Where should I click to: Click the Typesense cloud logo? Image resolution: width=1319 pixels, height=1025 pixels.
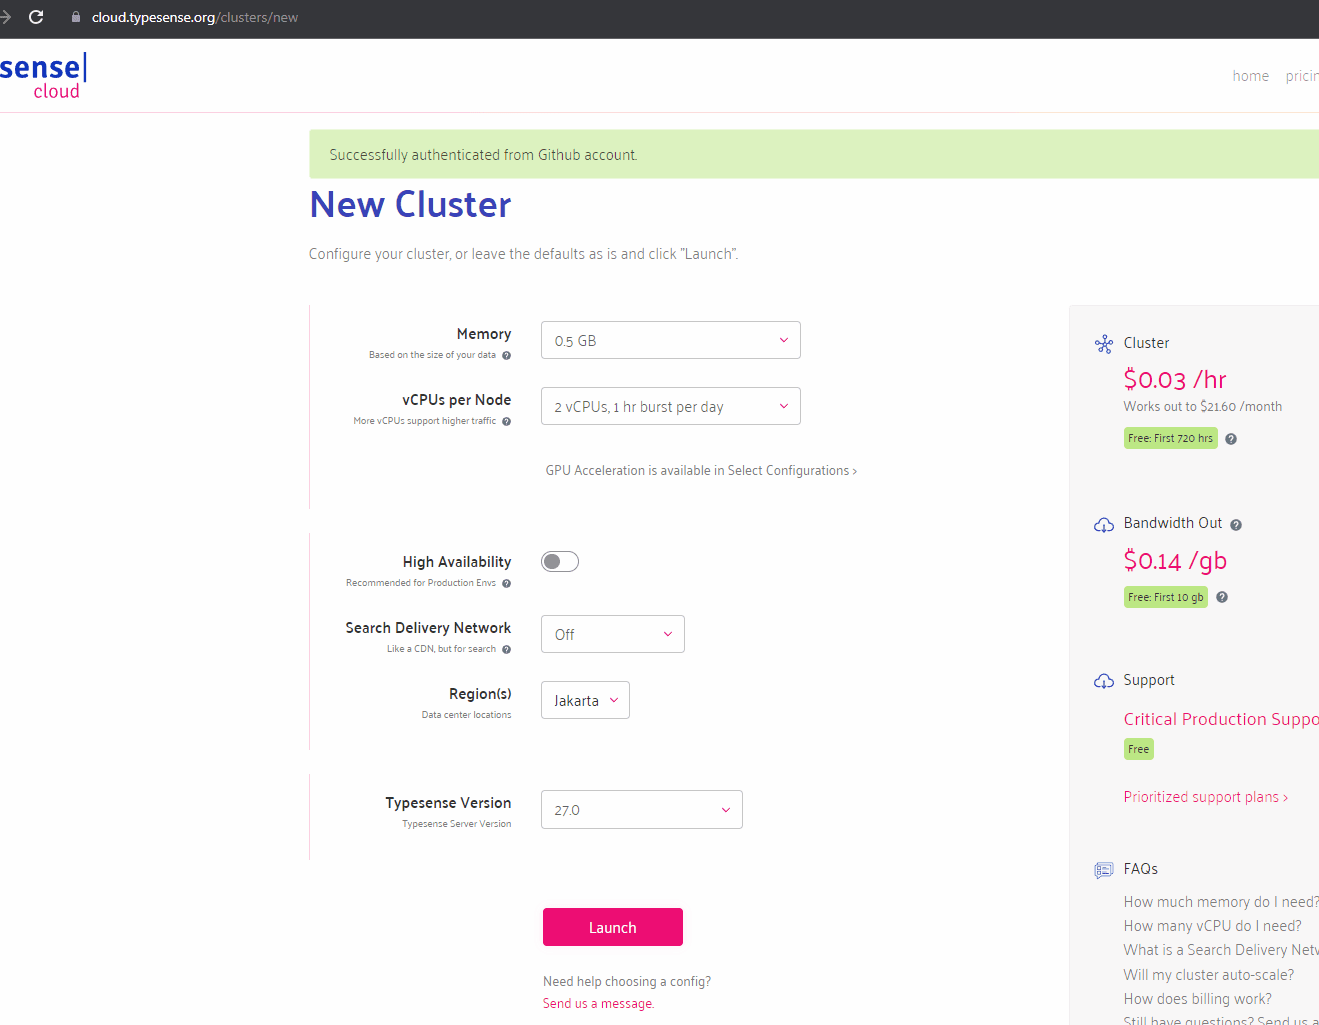(x=44, y=76)
